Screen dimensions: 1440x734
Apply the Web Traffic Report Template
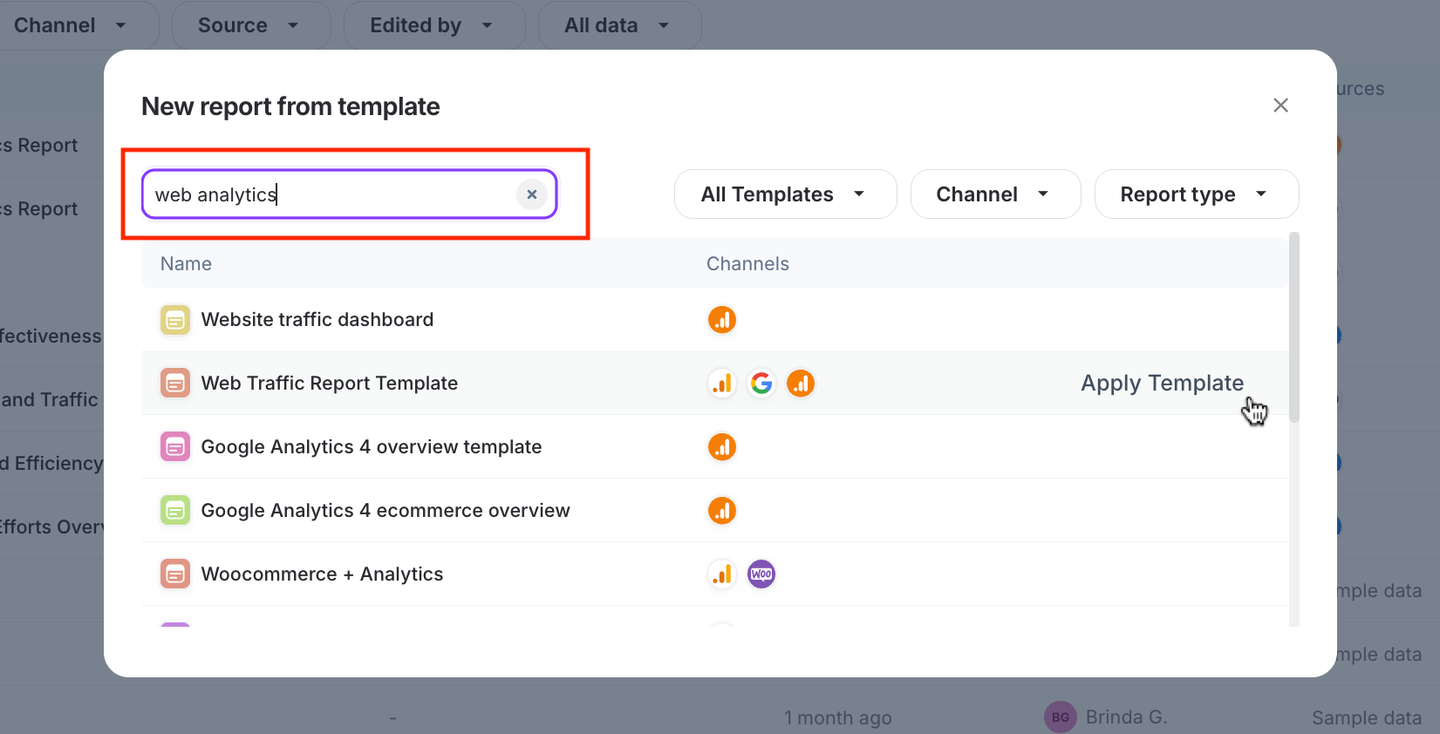[x=1162, y=383]
